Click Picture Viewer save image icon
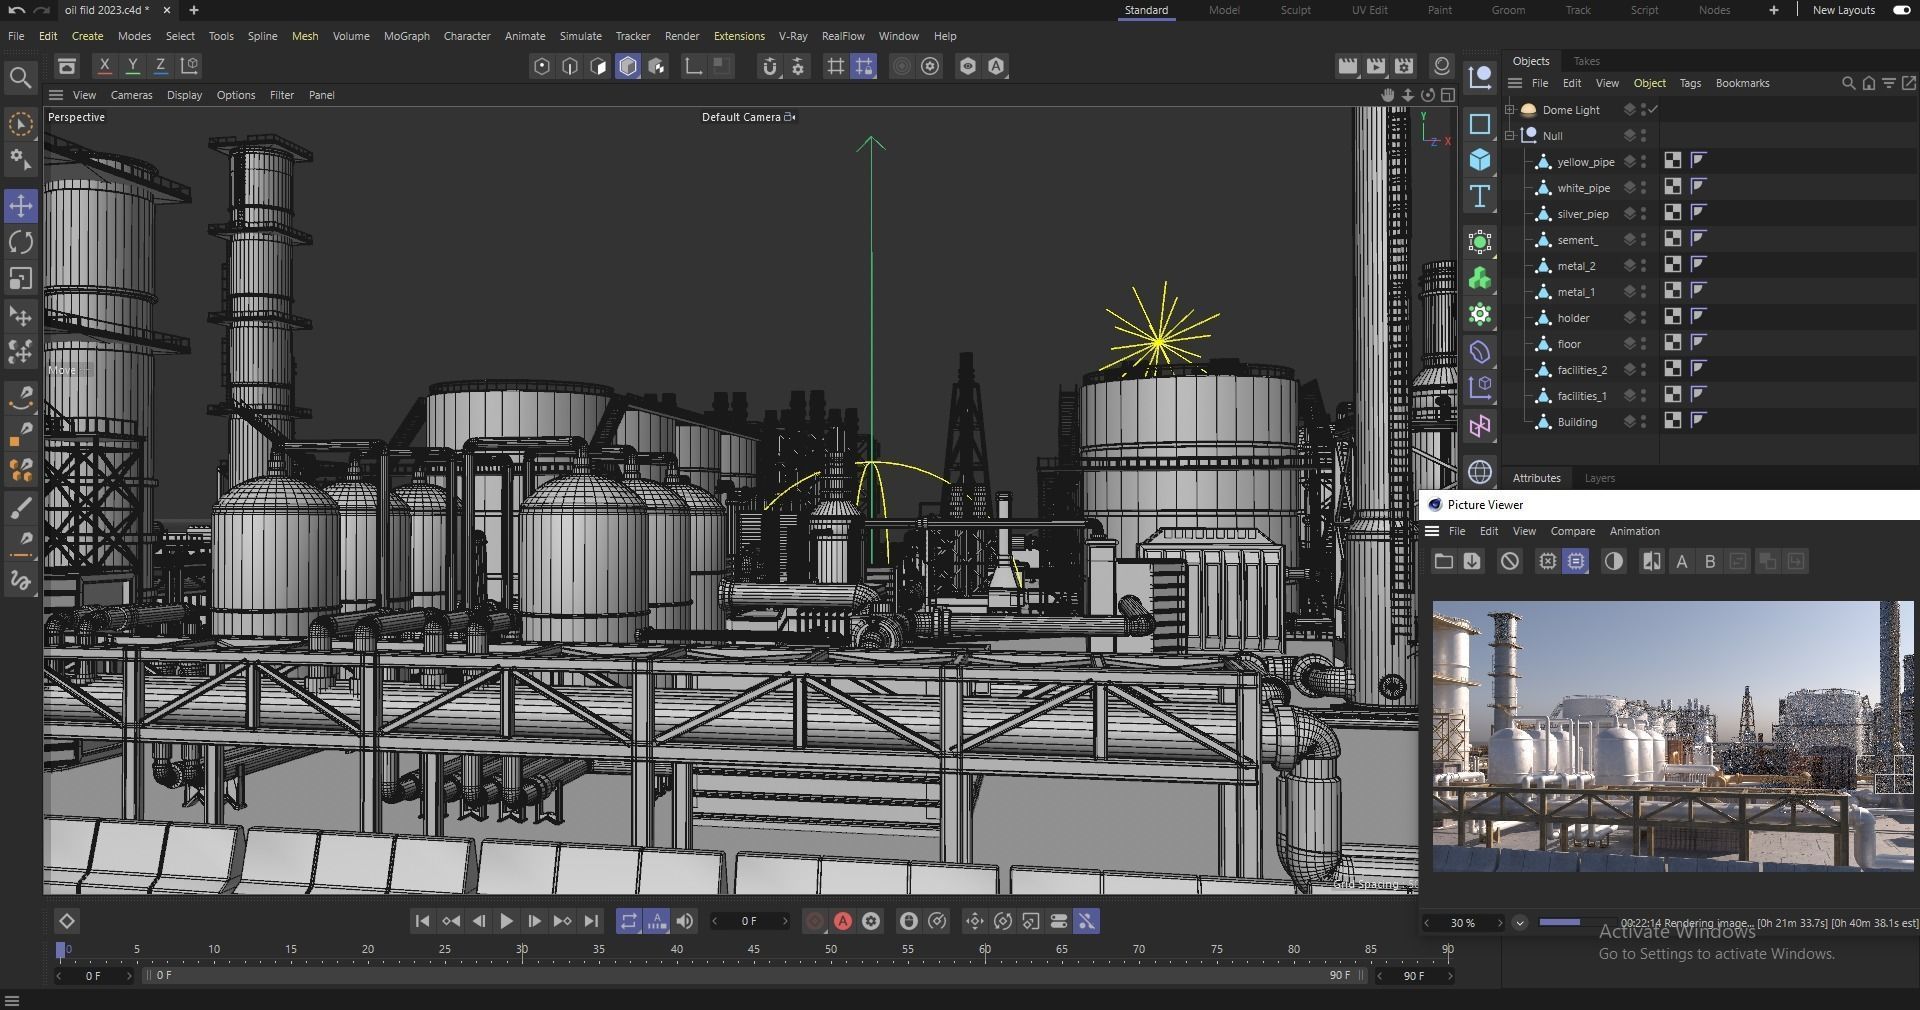Viewport: 1920px width, 1010px height. [x=1472, y=562]
